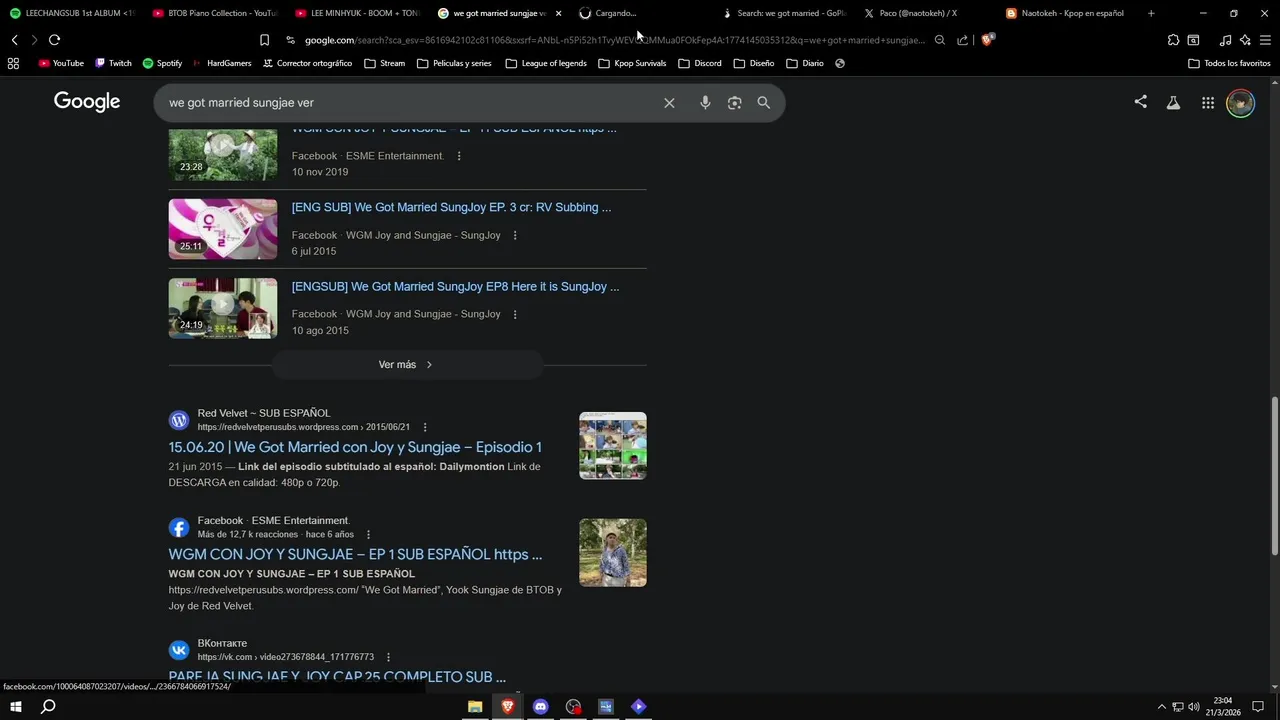Click the zoom magnifier icon in address bar

pyautogui.click(x=940, y=40)
